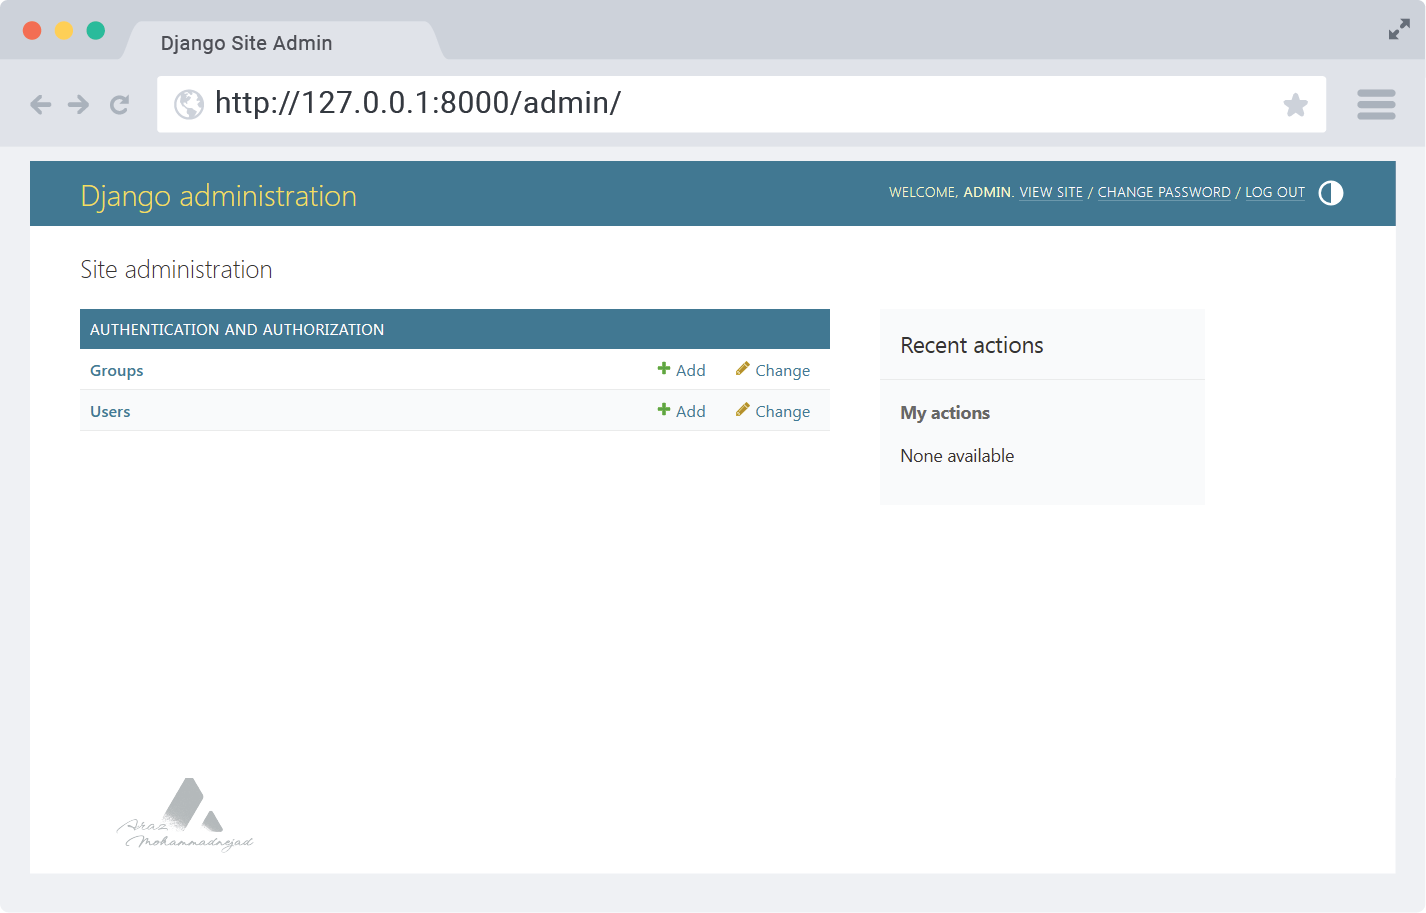Open the Users model link

pos(110,412)
